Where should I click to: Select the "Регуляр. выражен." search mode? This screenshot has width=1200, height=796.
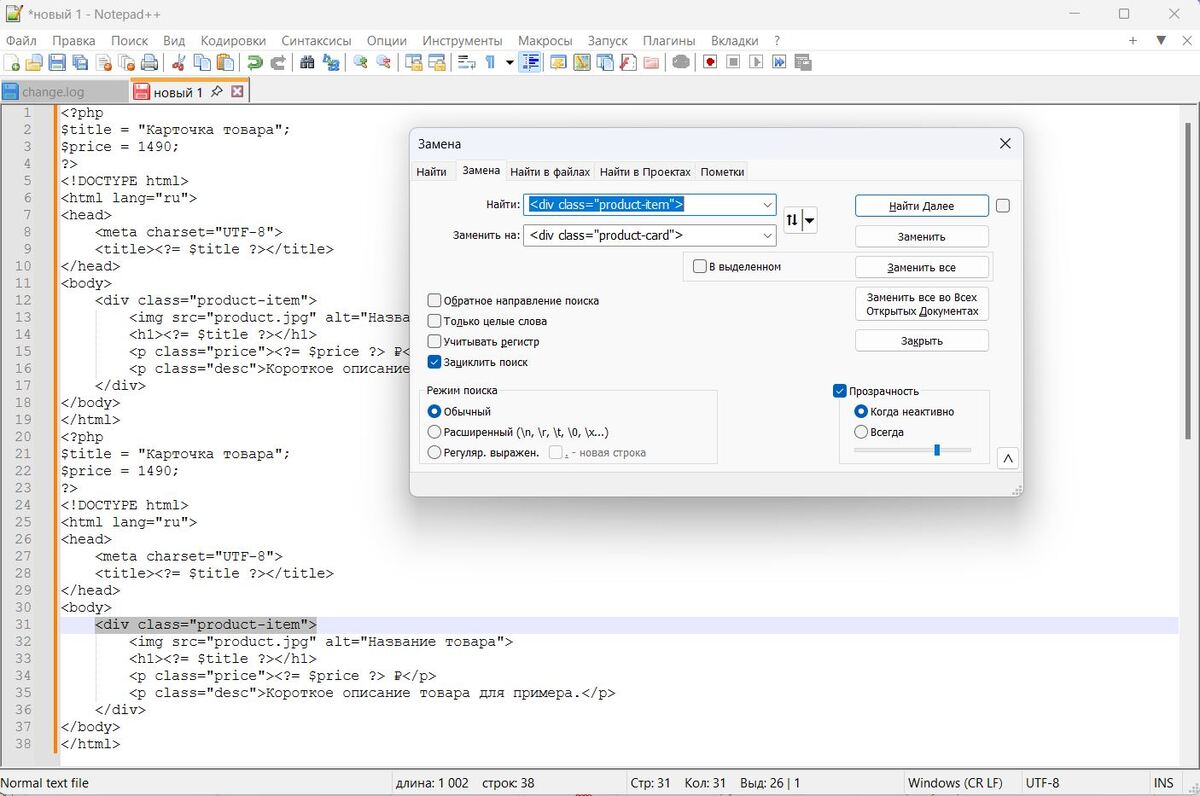[x=434, y=452]
